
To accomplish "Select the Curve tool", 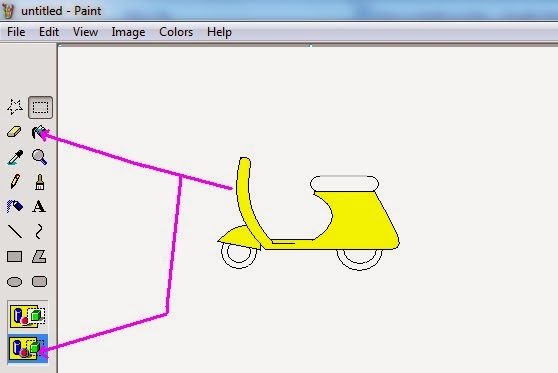I will coord(39,231).
